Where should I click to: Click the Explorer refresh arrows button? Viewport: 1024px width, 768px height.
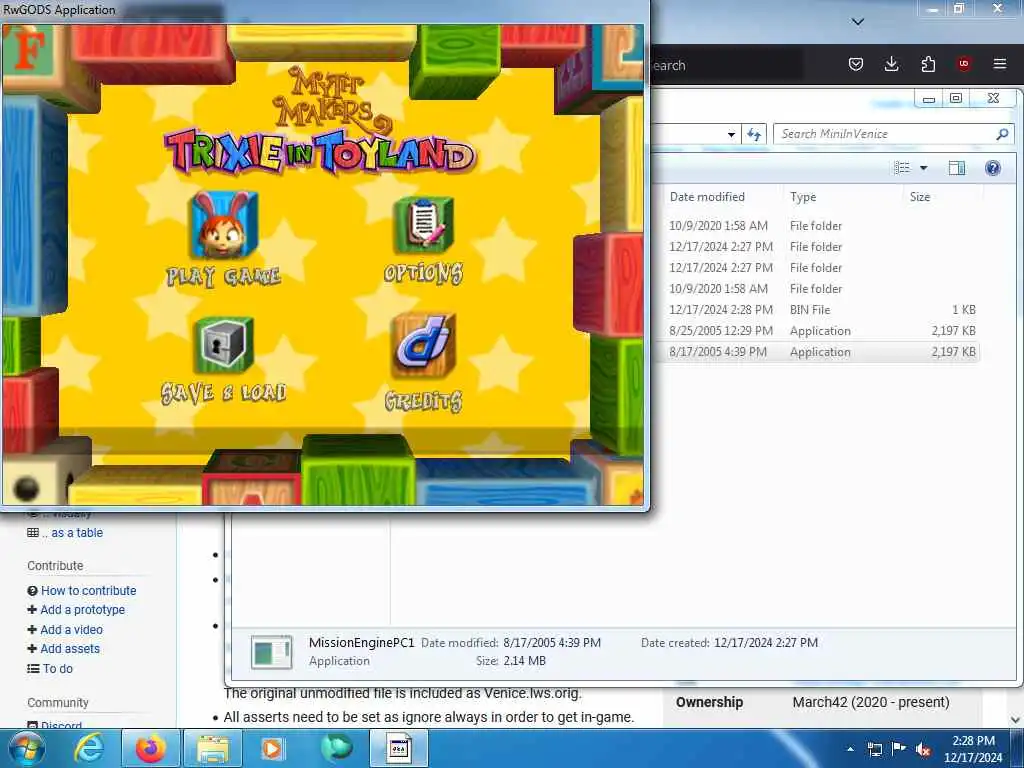754,134
